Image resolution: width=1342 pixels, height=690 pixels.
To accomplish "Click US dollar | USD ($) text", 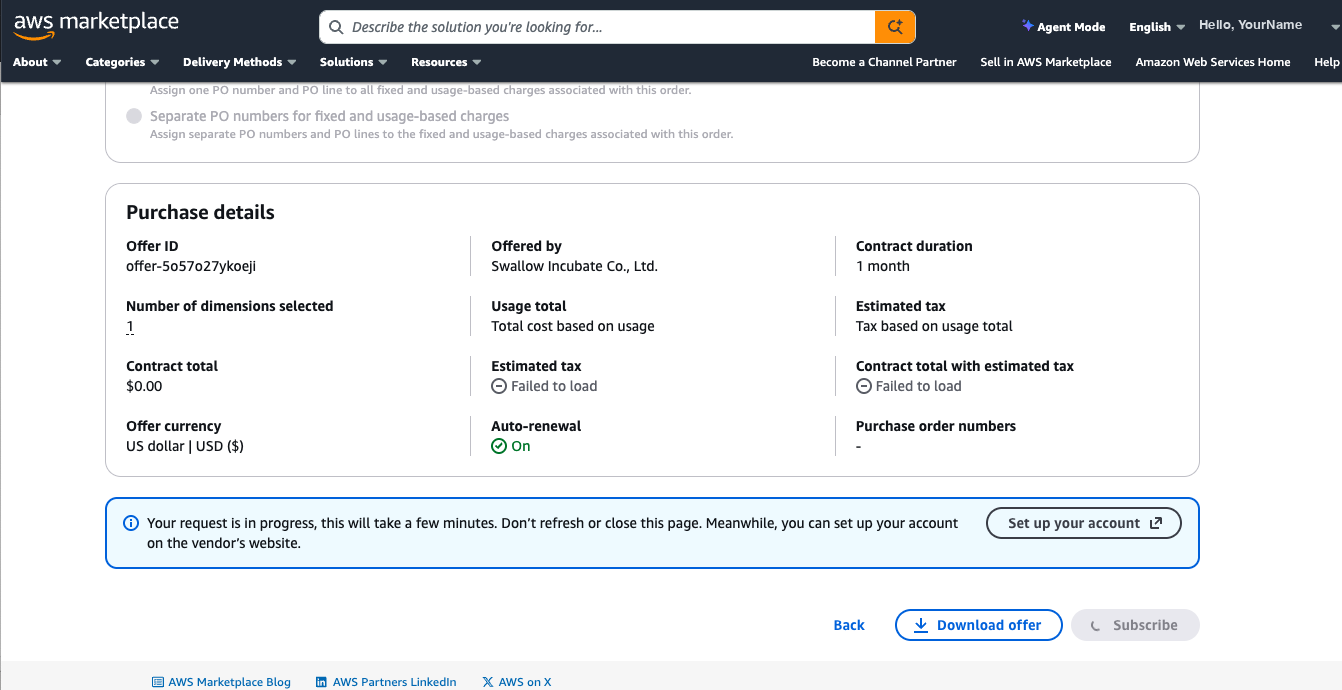I will [x=185, y=446].
